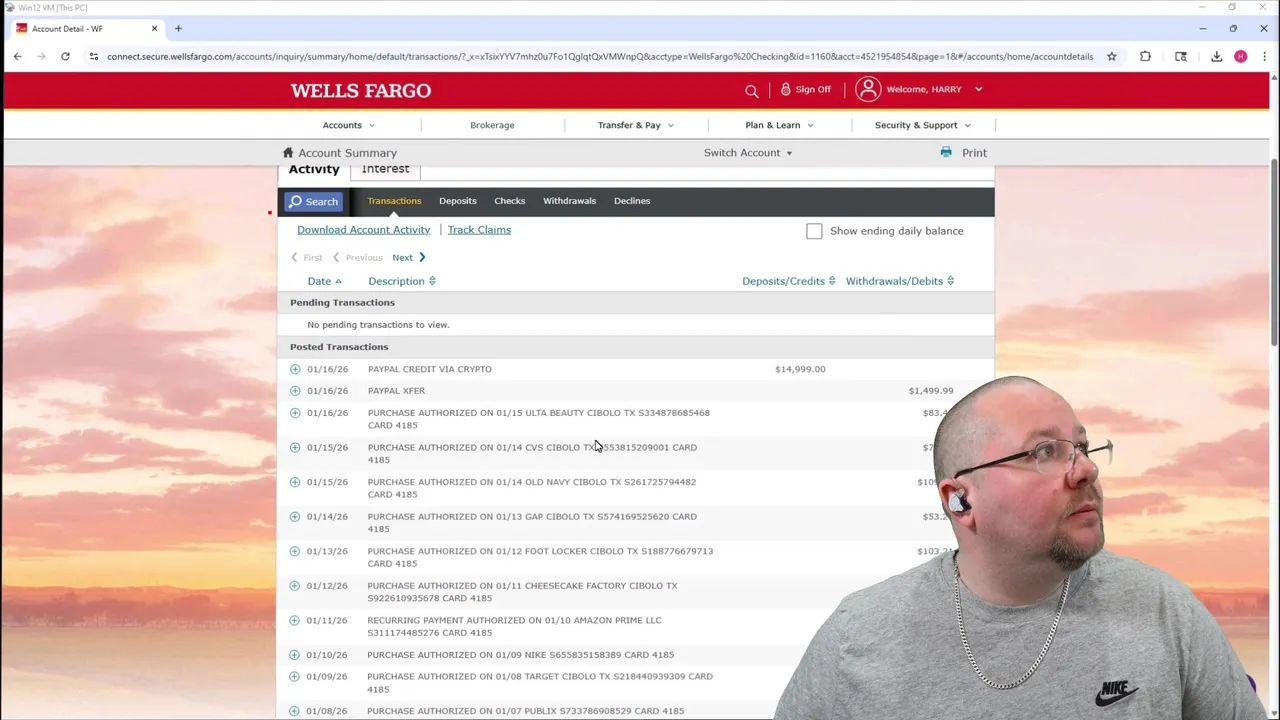Open the browser extensions puzzle icon
This screenshot has width=1280, height=720.
point(1145,56)
